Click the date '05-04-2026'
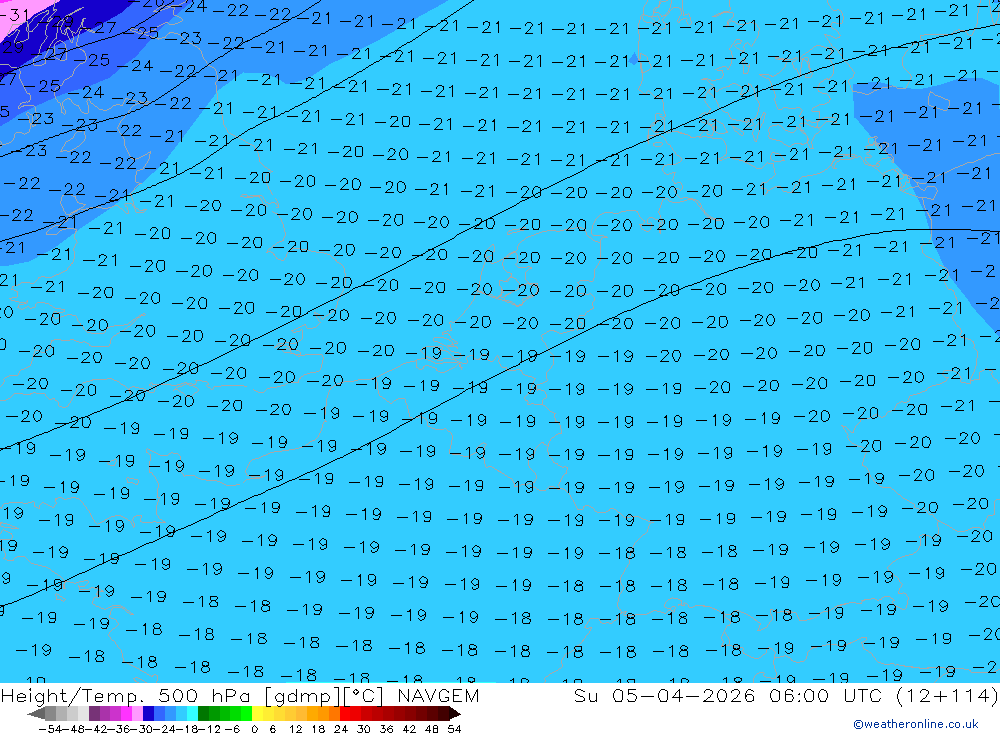1000x733 pixels. (684, 696)
